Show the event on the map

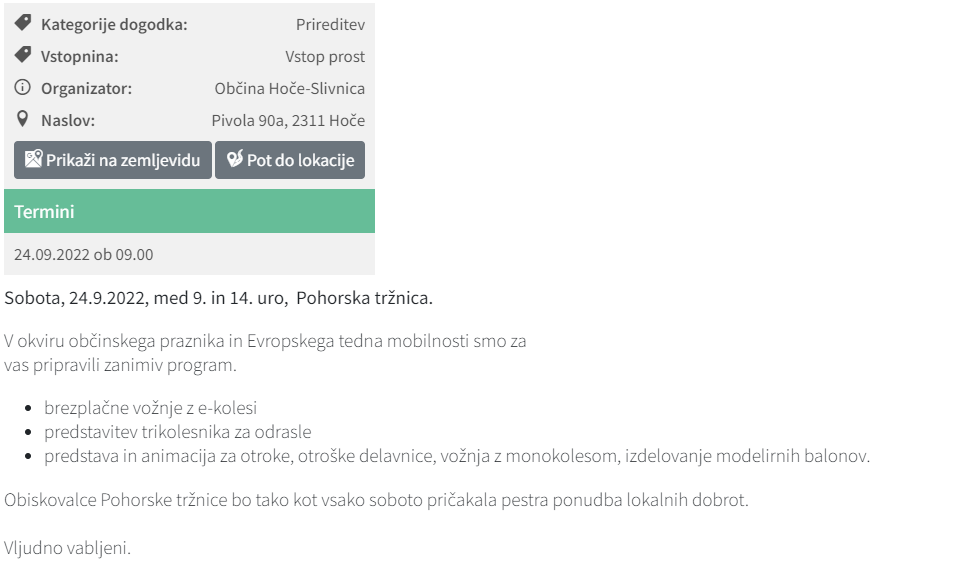click(113, 160)
